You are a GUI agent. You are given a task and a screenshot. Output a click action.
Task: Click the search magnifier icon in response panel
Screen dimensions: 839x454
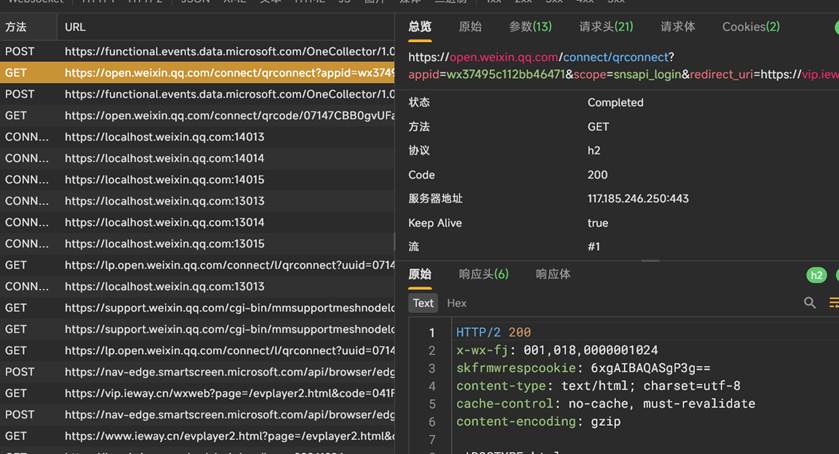click(x=810, y=303)
